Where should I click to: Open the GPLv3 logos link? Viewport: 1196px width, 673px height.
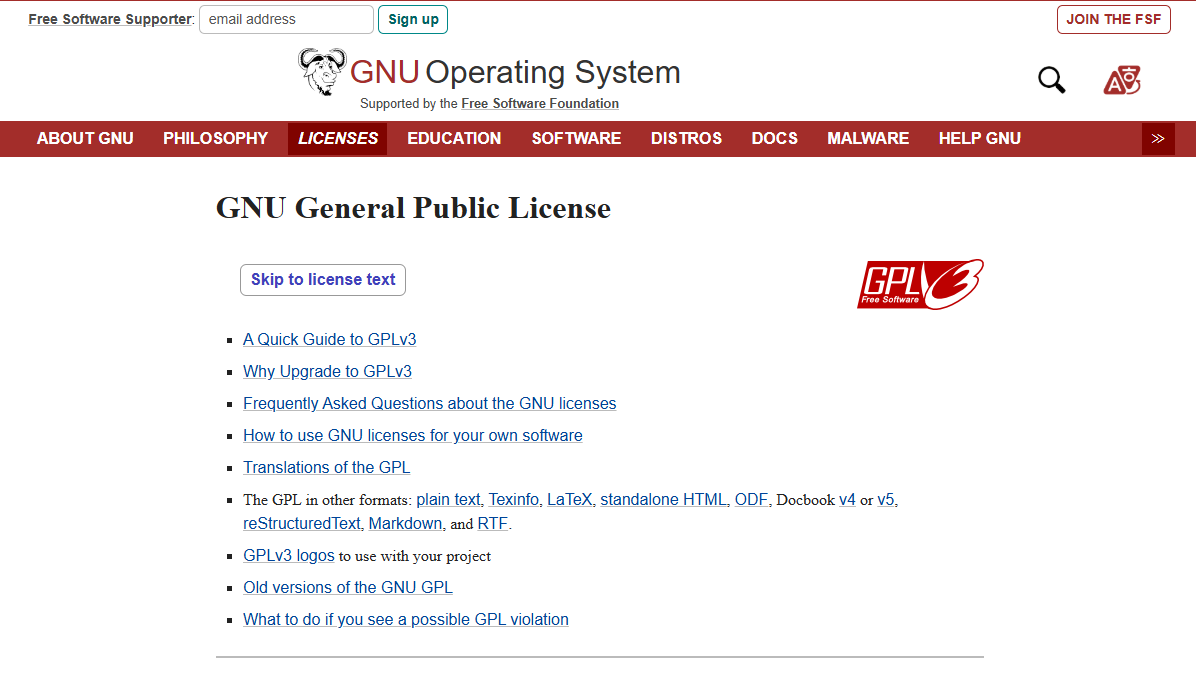(288, 555)
